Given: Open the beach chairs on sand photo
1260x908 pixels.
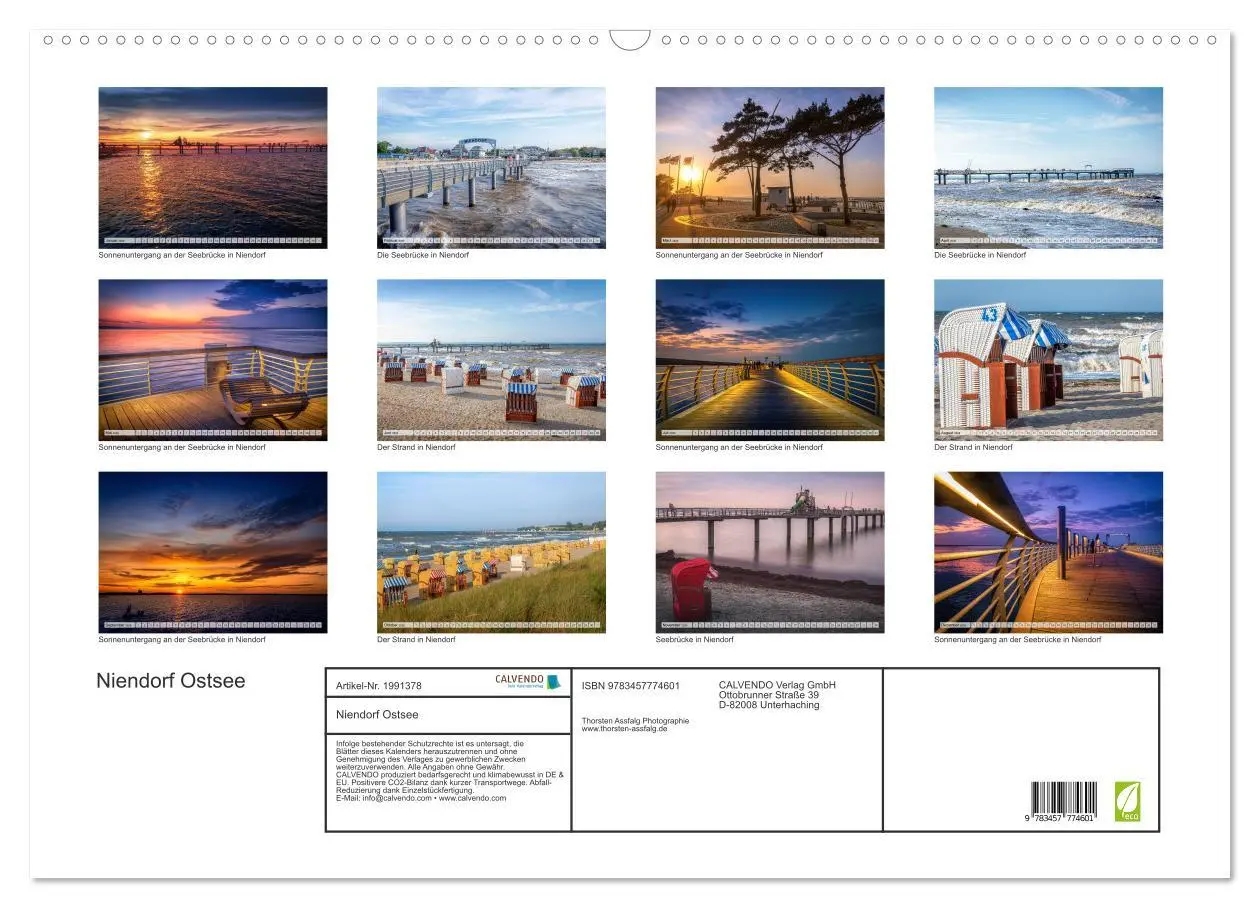Looking at the screenshot, I should click(x=491, y=360).
